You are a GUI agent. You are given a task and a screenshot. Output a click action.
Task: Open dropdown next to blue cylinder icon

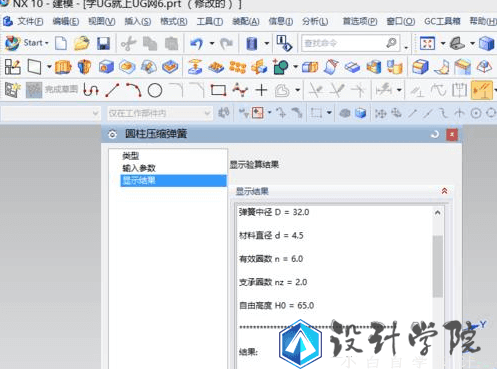267,43
